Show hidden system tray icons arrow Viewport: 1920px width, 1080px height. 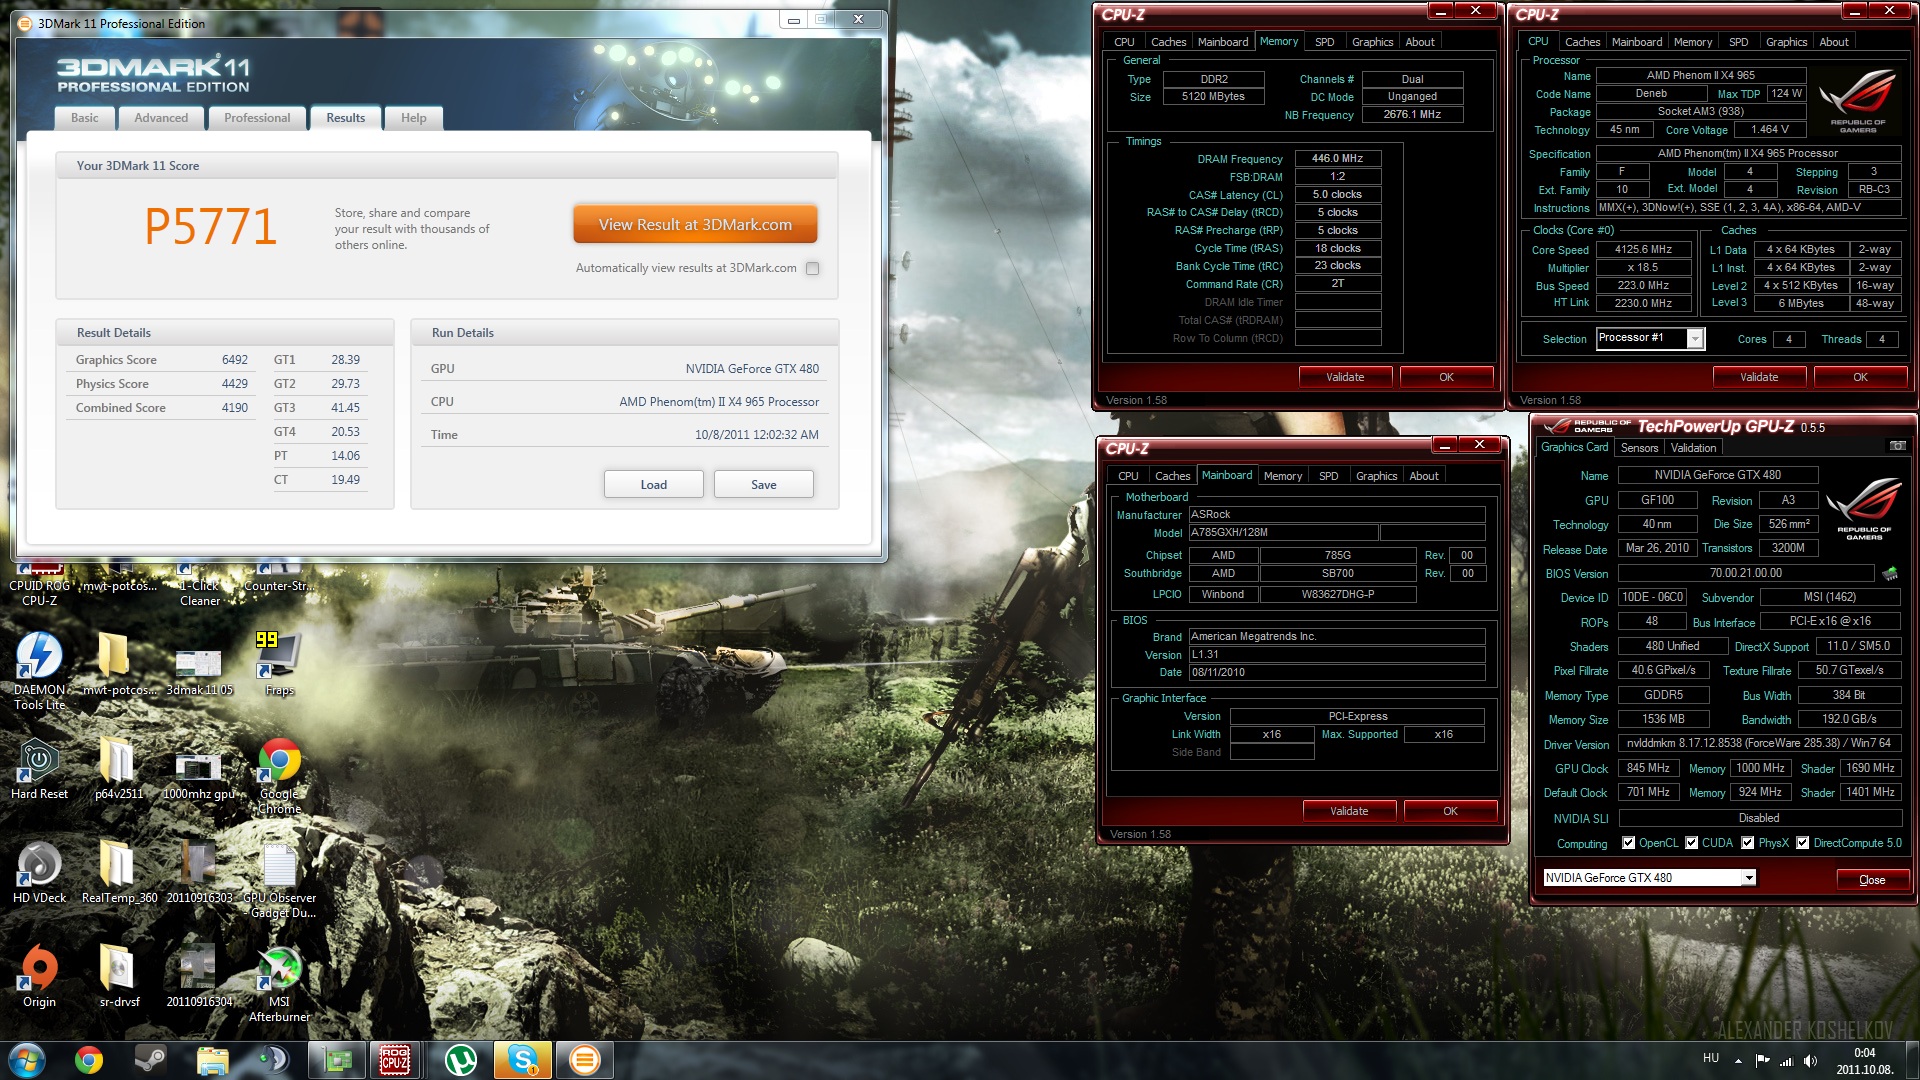coord(1738,1060)
